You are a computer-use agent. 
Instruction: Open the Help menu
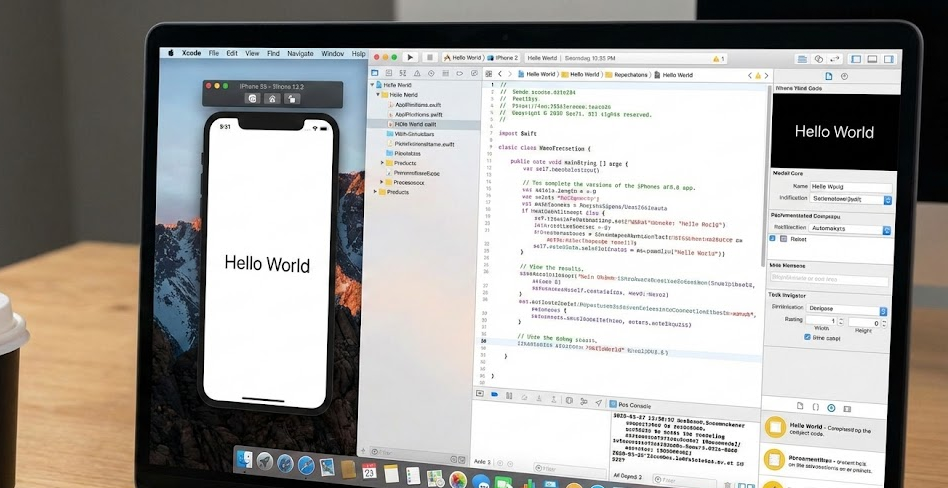[359, 54]
